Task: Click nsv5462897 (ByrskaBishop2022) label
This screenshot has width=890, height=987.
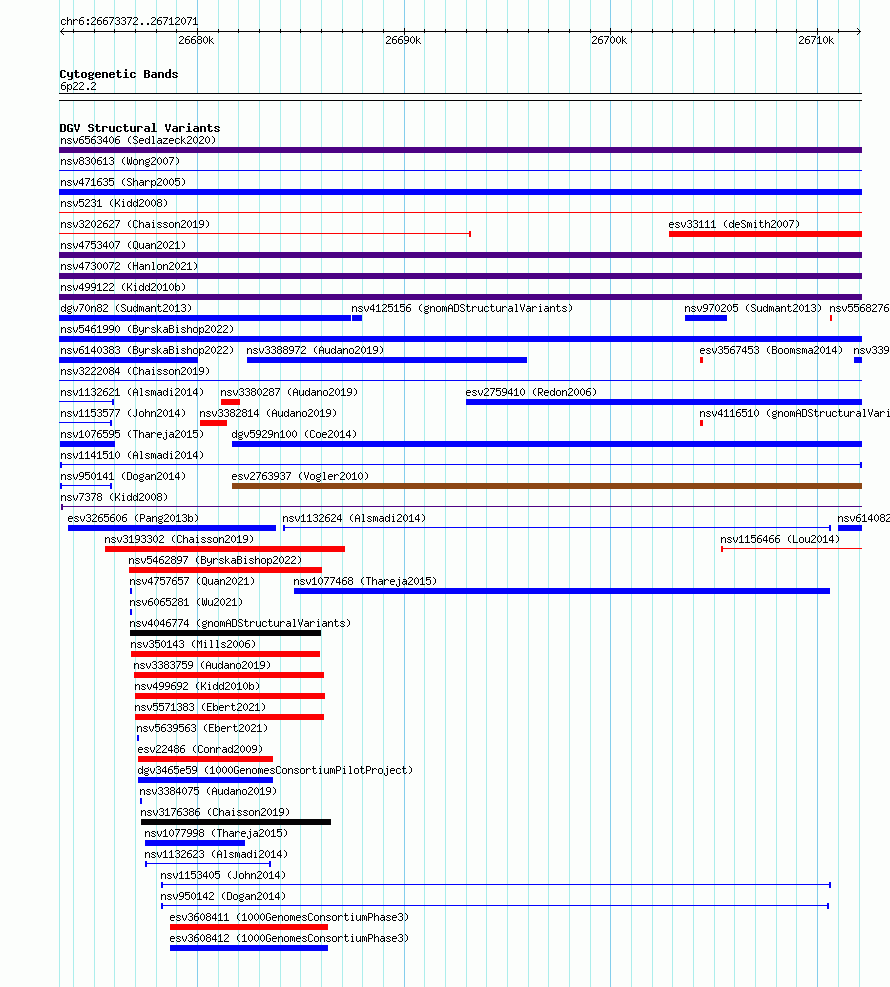Action: click(215, 560)
